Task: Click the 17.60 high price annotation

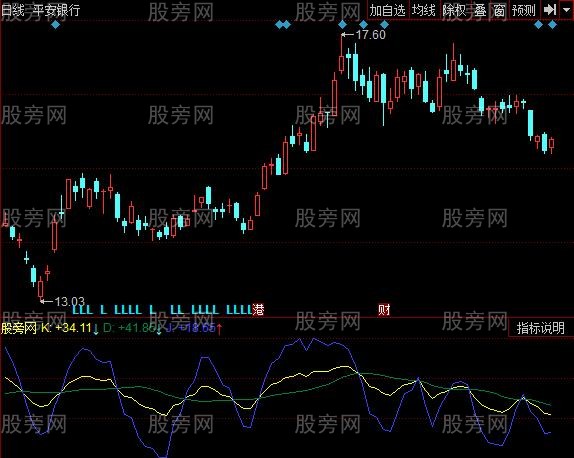Action: pos(370,35)
